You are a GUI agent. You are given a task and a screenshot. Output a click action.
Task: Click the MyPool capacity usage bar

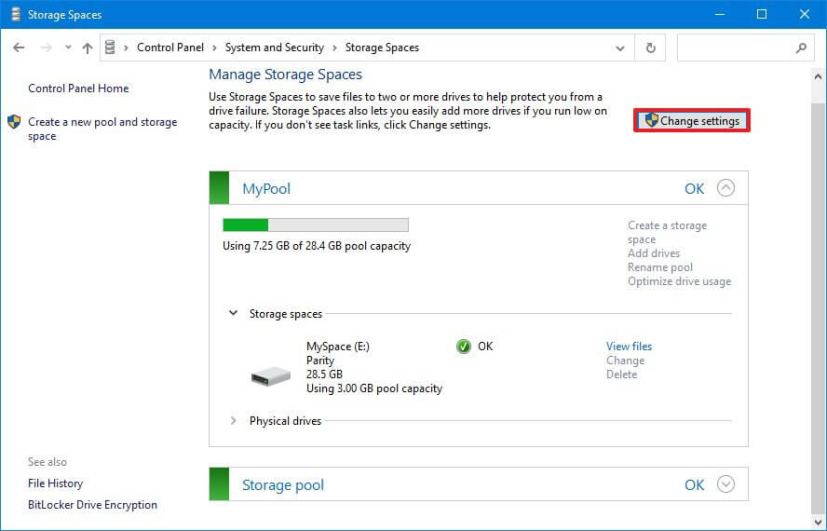point(315,225)
